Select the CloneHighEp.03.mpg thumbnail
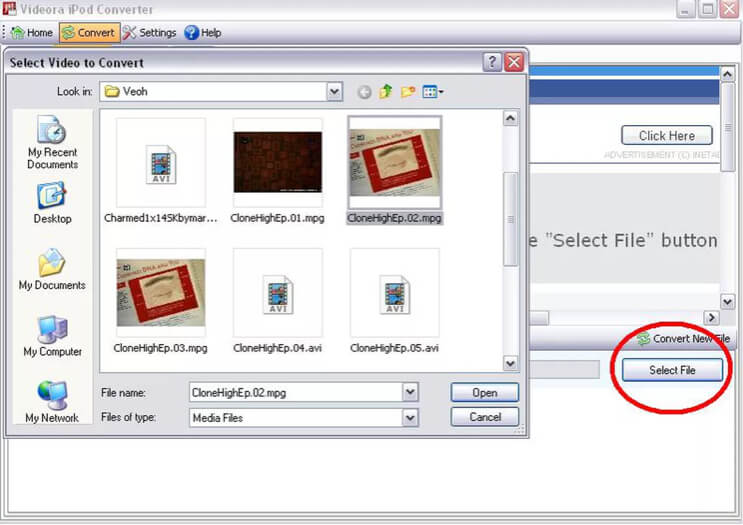 pos(161,292)
